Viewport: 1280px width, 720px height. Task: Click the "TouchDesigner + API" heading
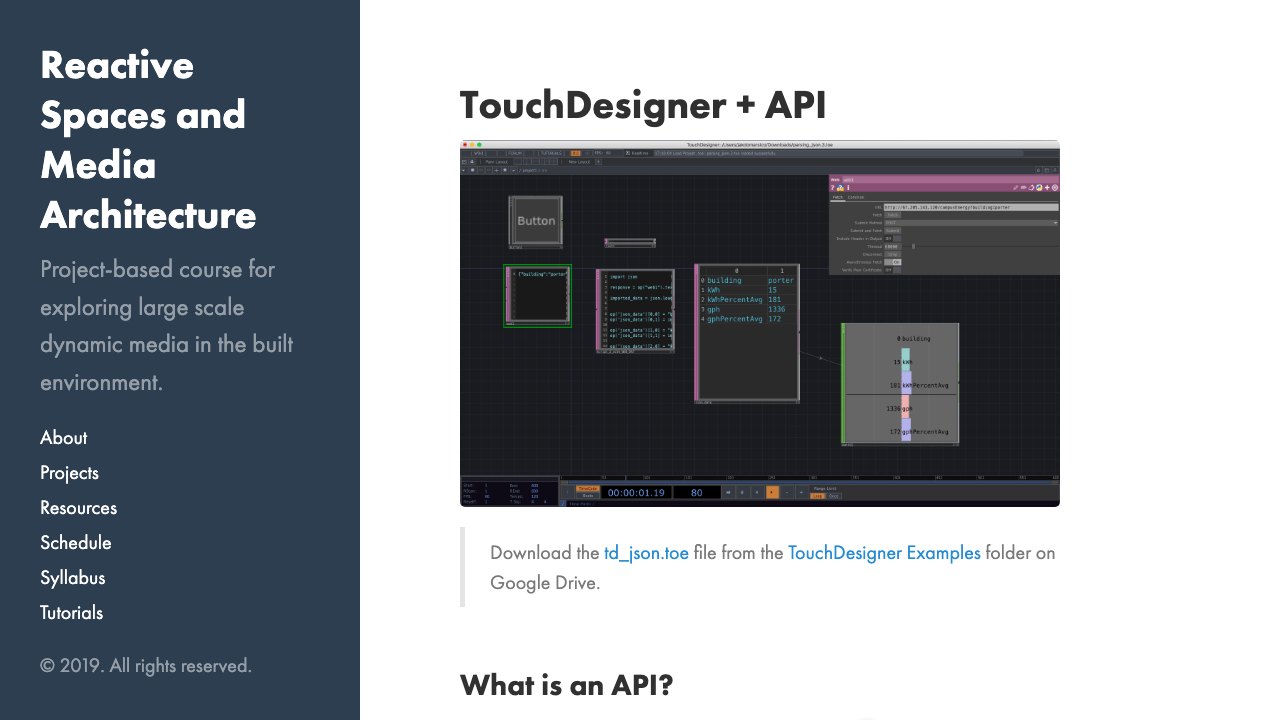click(643, 106)
